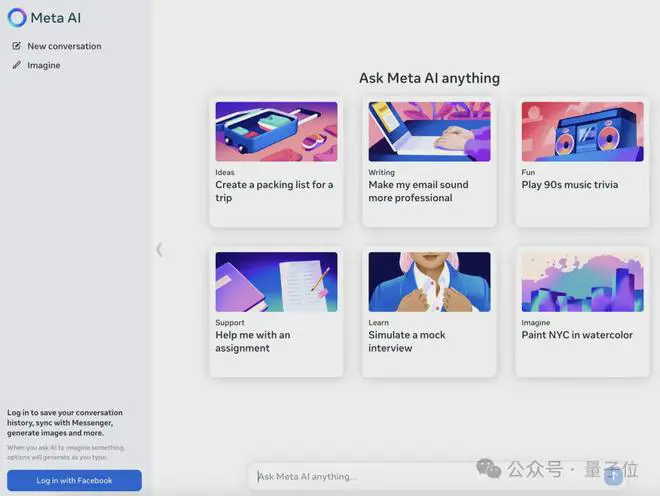Screen dimensions: 660x496
Task: Open New conversation in the sidebar
Action: (64, 46)
